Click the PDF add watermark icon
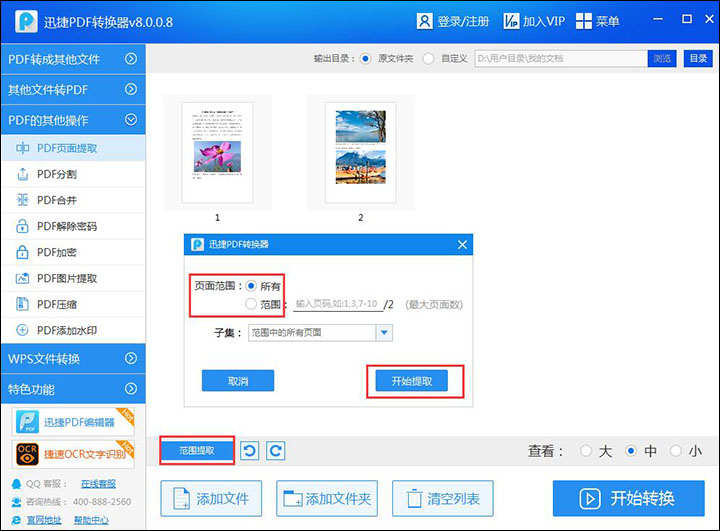The height and width of the screenshot is (531, 720). point(22,330)
